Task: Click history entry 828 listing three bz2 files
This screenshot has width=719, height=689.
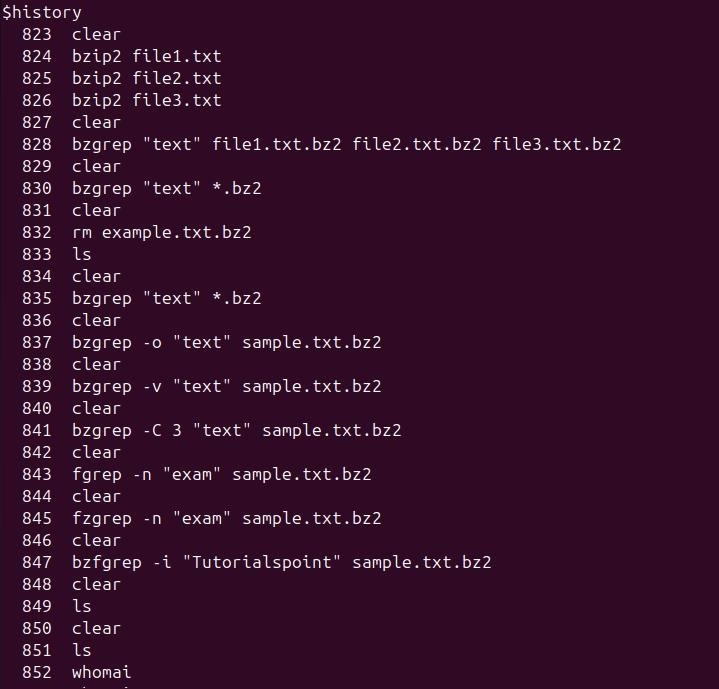Action: pos(346,144)
